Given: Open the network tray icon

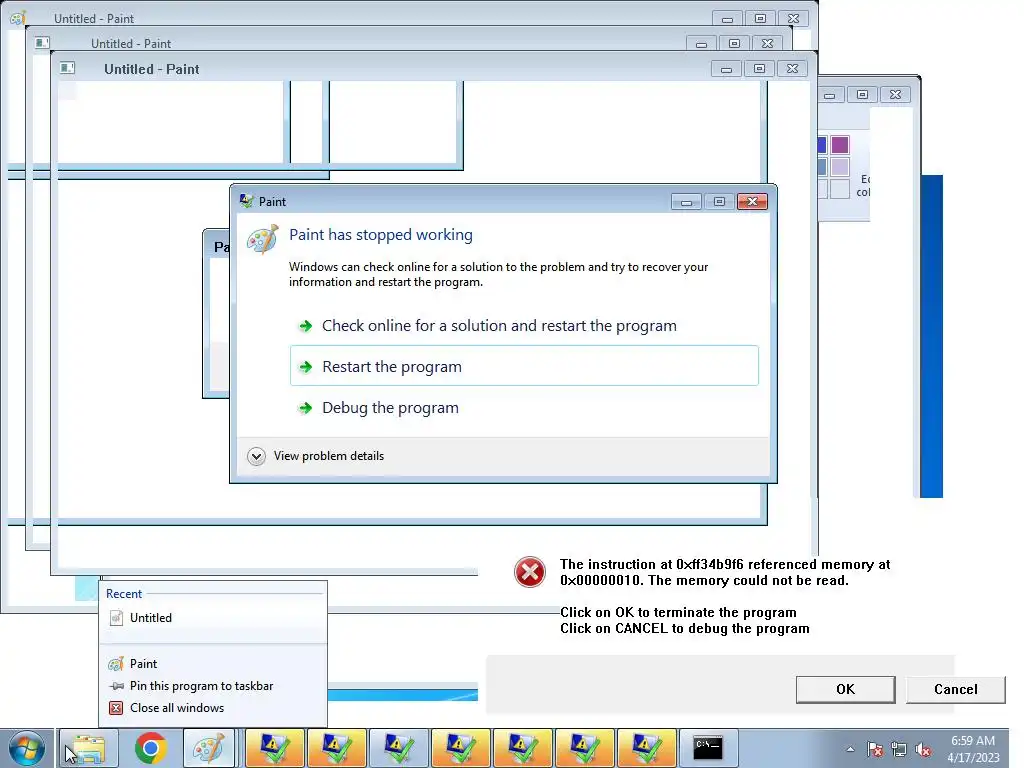Looking at the screenshot, I should tap(899, 750).
